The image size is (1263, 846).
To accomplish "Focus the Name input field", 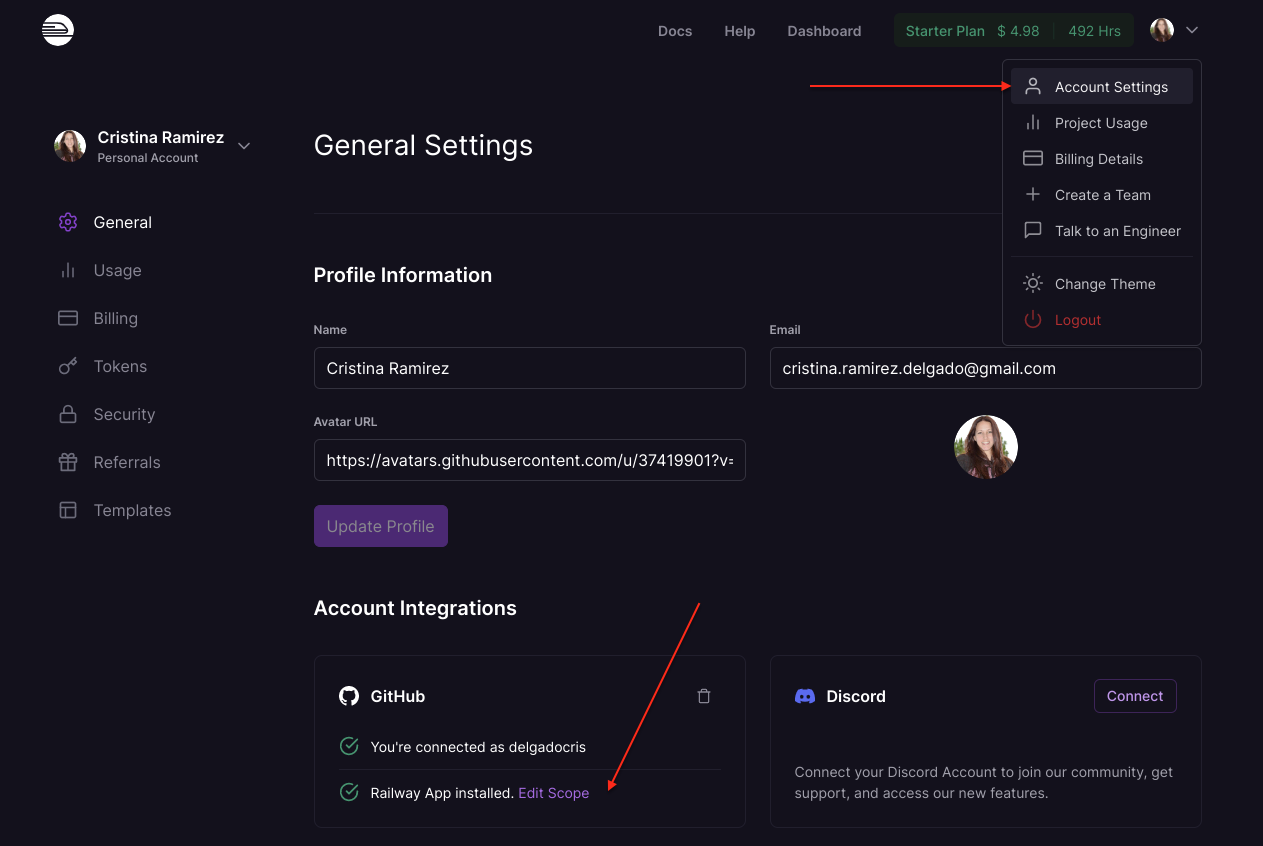I will (530, 368).
